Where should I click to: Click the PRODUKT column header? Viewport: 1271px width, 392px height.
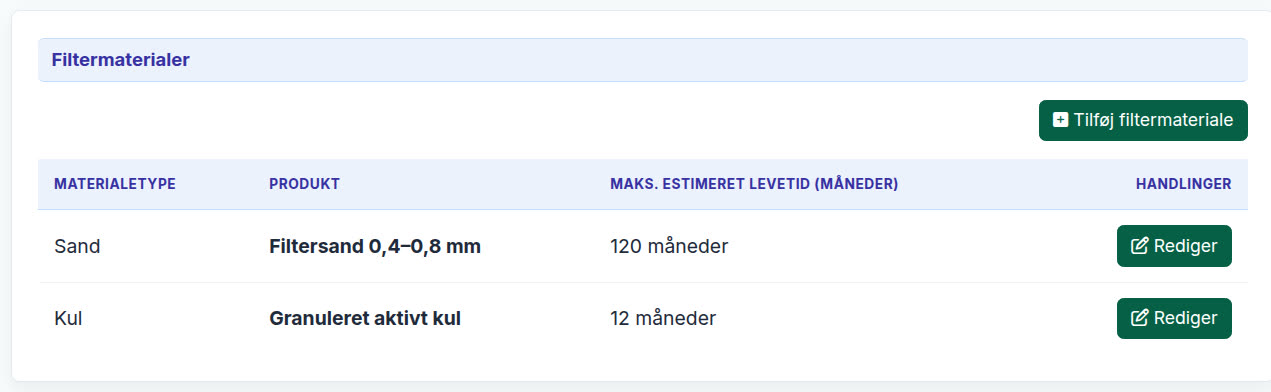(x=304, y=184)
